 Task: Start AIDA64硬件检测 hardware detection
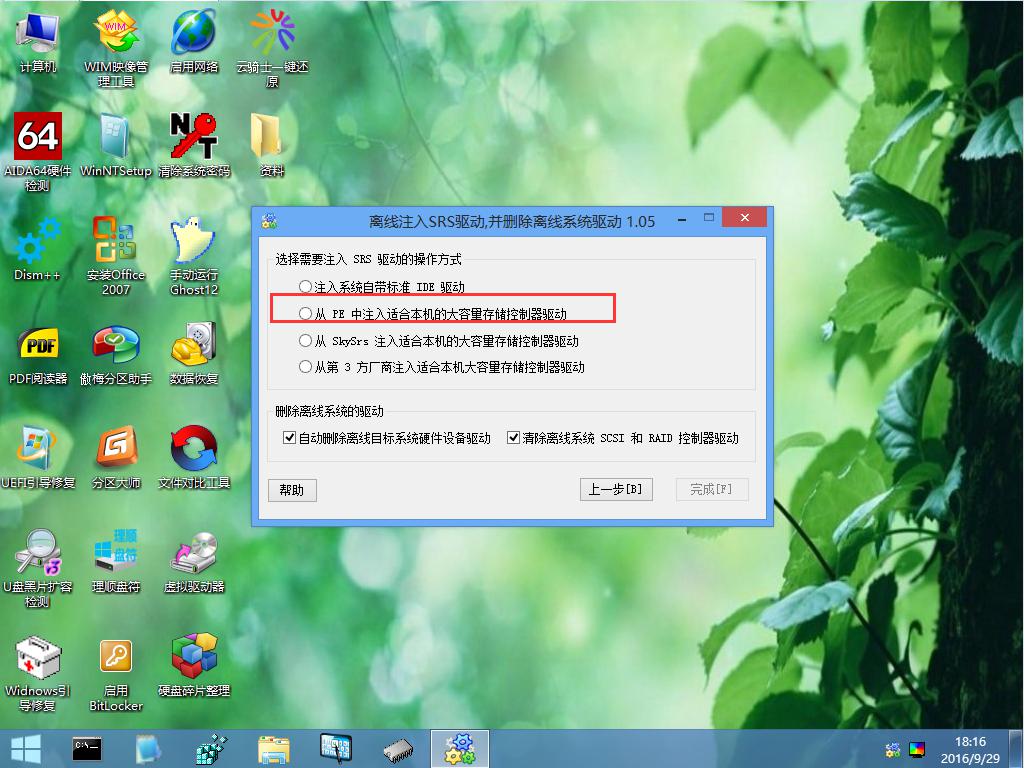(x=37, y=135)
